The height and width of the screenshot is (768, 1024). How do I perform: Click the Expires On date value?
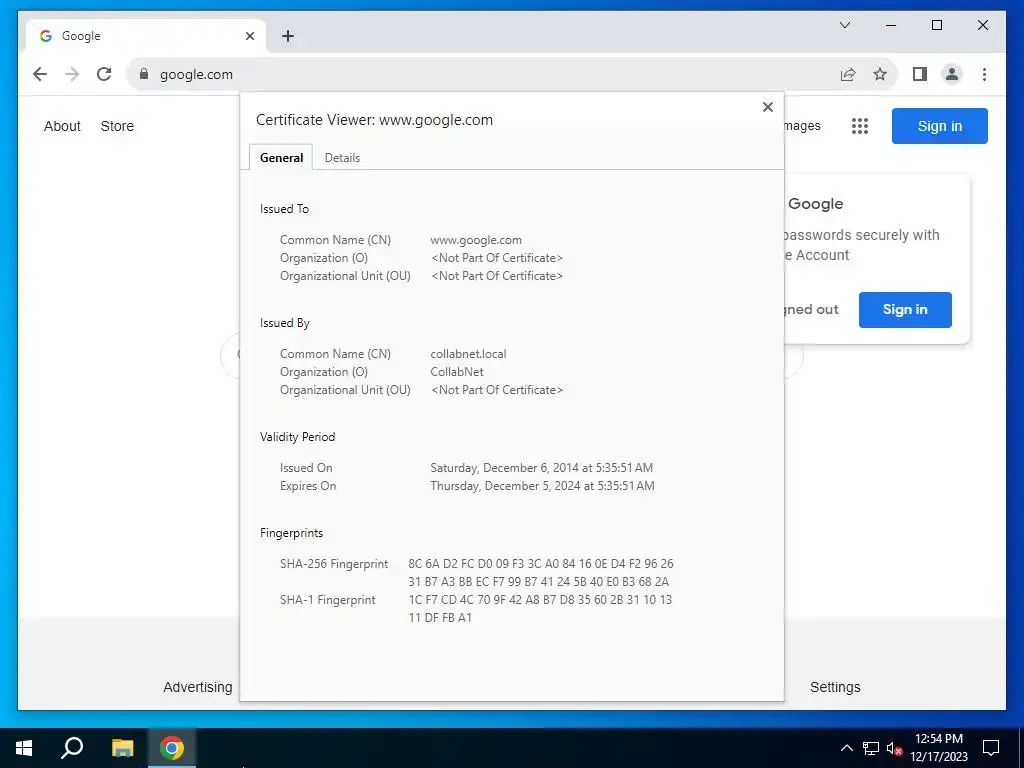pos(542,486)
